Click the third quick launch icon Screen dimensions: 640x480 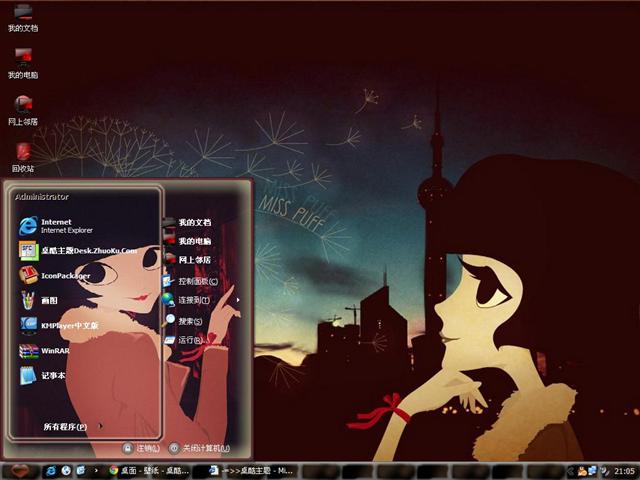coord(81,471)
